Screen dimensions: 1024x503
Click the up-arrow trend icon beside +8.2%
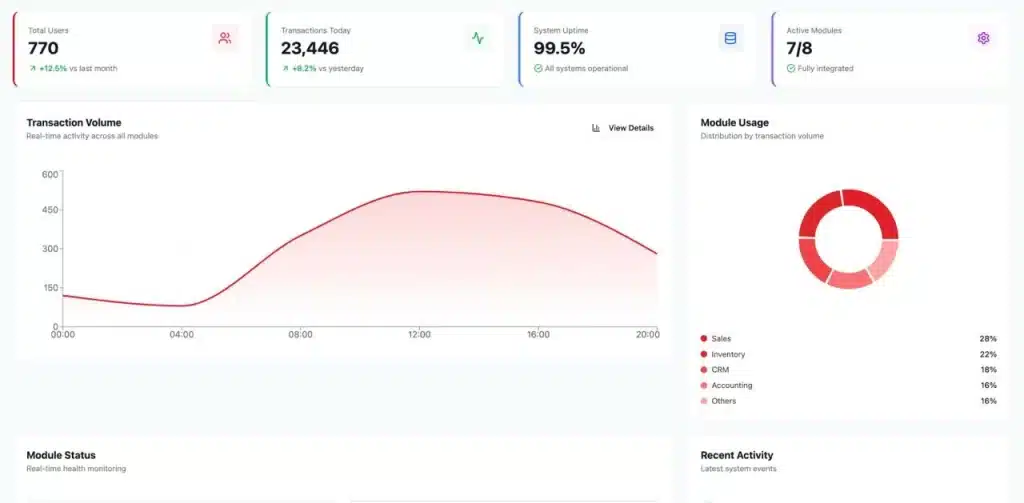tap(285, 68)
